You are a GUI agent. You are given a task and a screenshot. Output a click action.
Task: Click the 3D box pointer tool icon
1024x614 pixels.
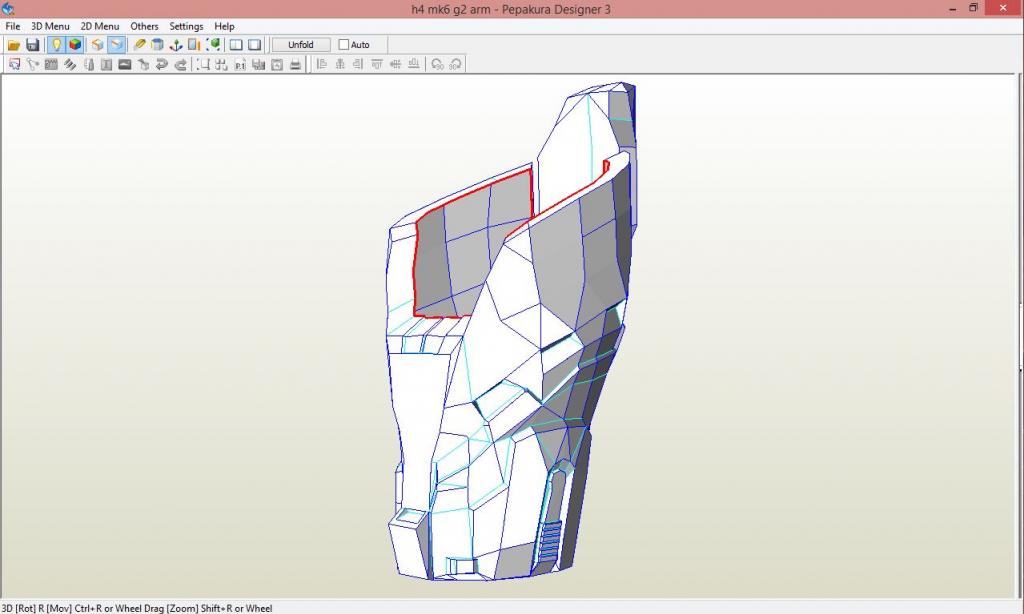click(x=144, y=64)
